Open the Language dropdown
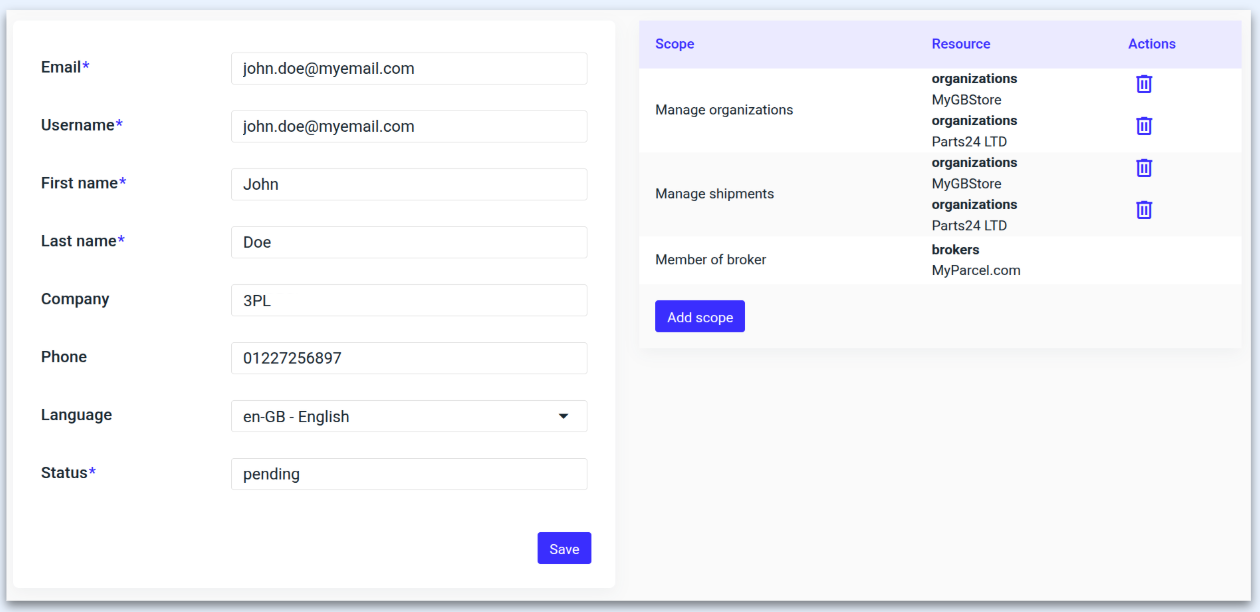Screen dimensions: 1260x612 [409, 416]
